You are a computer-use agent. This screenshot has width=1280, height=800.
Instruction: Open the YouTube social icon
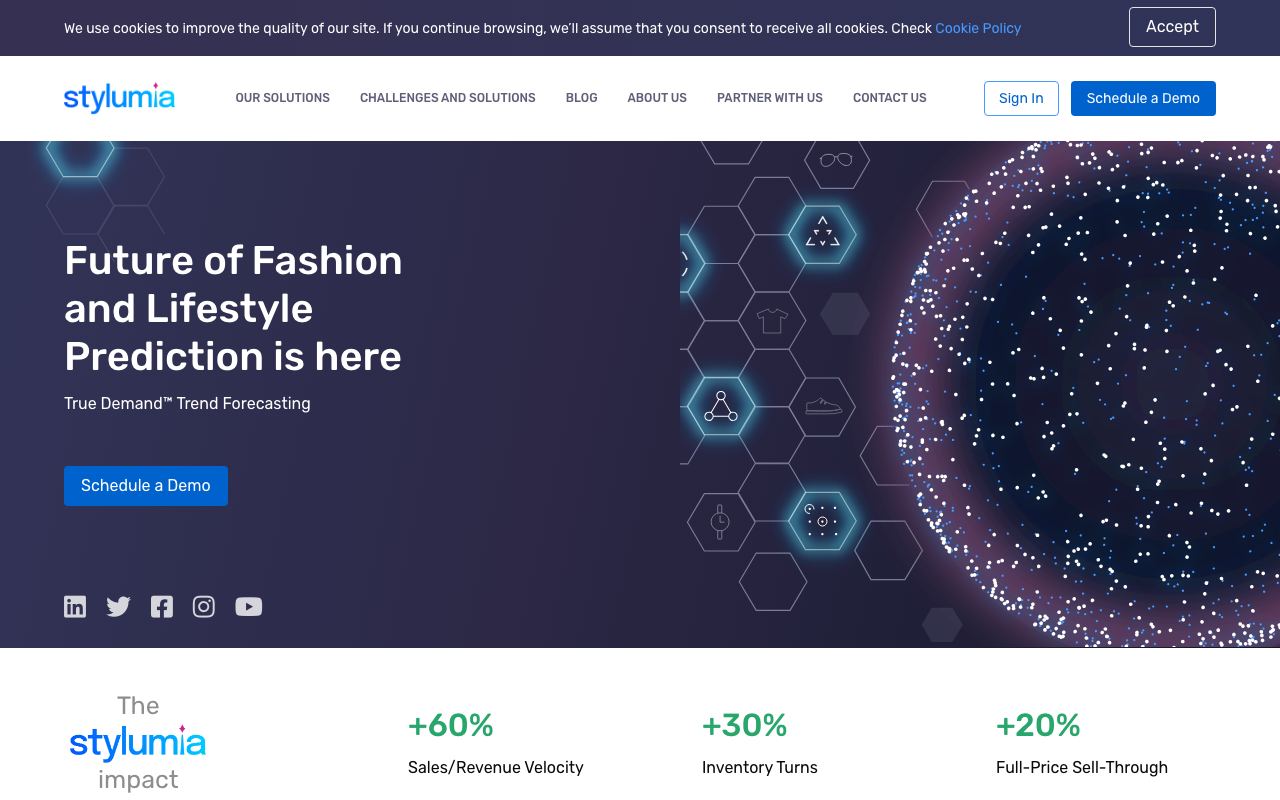coord(249,607)
